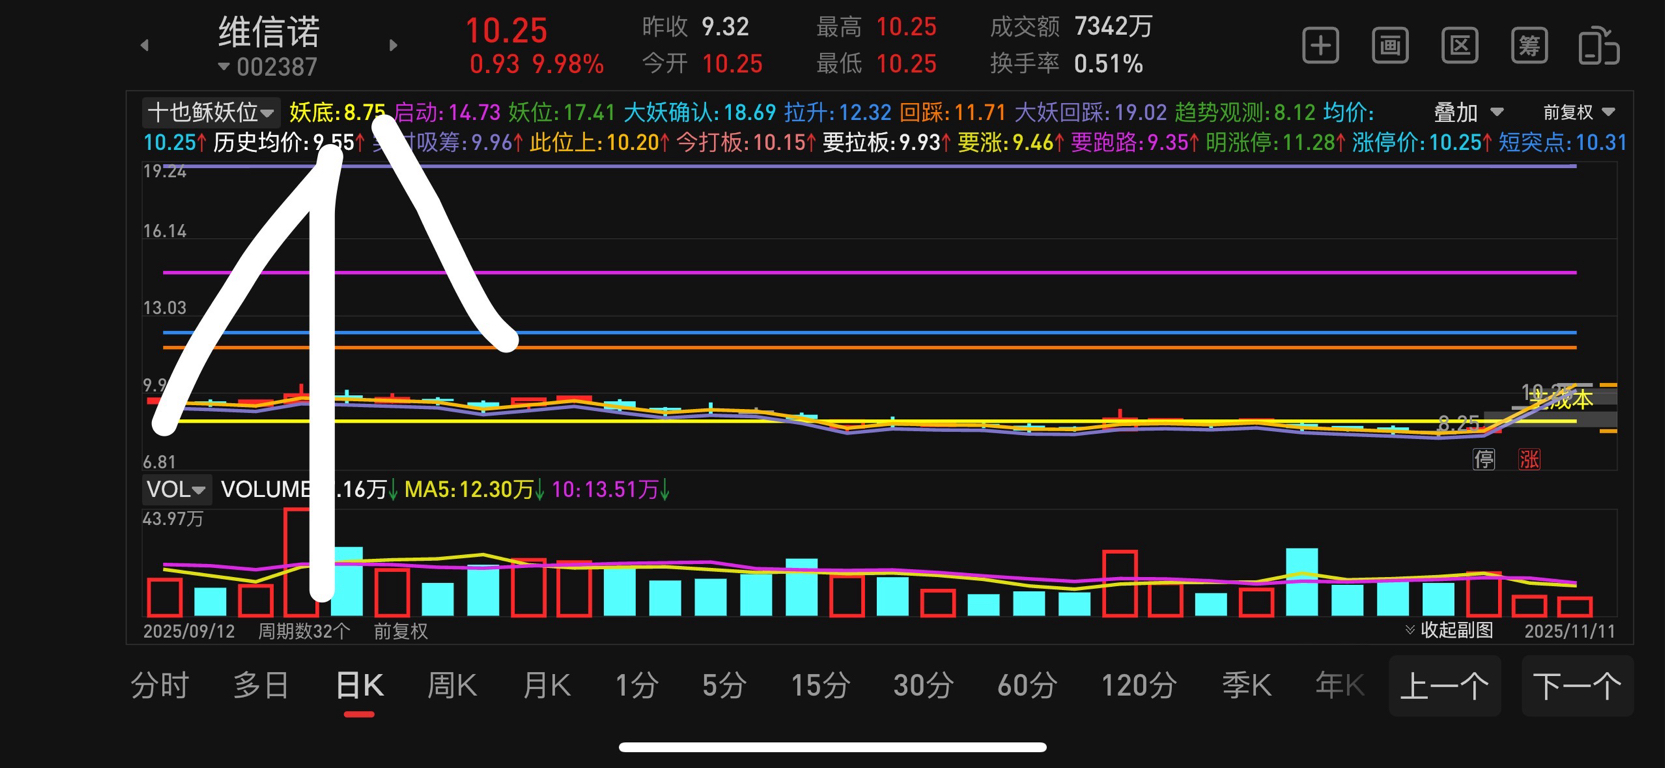The width and height of the screenshot is (1665, 769).
Task: Open the VOL sub-indicator dropdown
Action: pyautogui.click(x=176, y=489)
